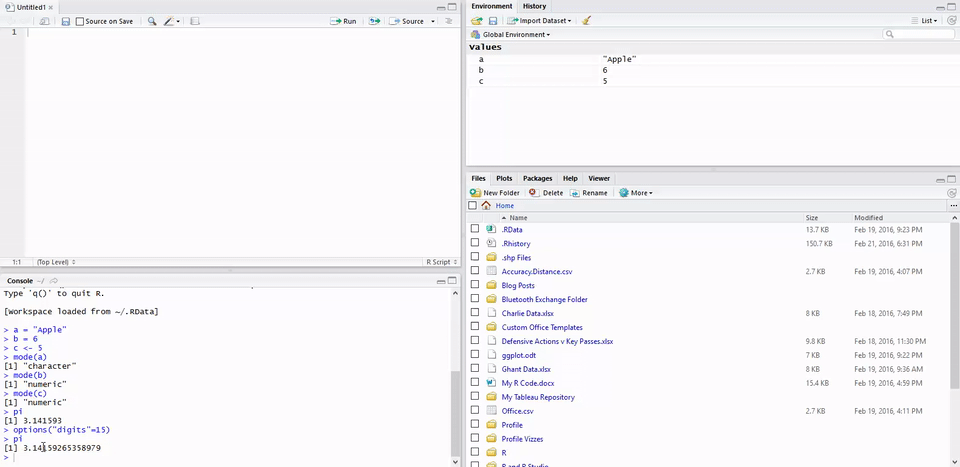Check the box next to Accuracy.Distance.csv
This screenshot has height=467, width=960.
click(475, 271)
